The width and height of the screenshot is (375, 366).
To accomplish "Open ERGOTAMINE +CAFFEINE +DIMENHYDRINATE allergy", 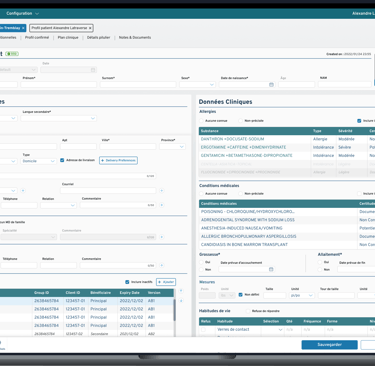I will coord(243,147).
